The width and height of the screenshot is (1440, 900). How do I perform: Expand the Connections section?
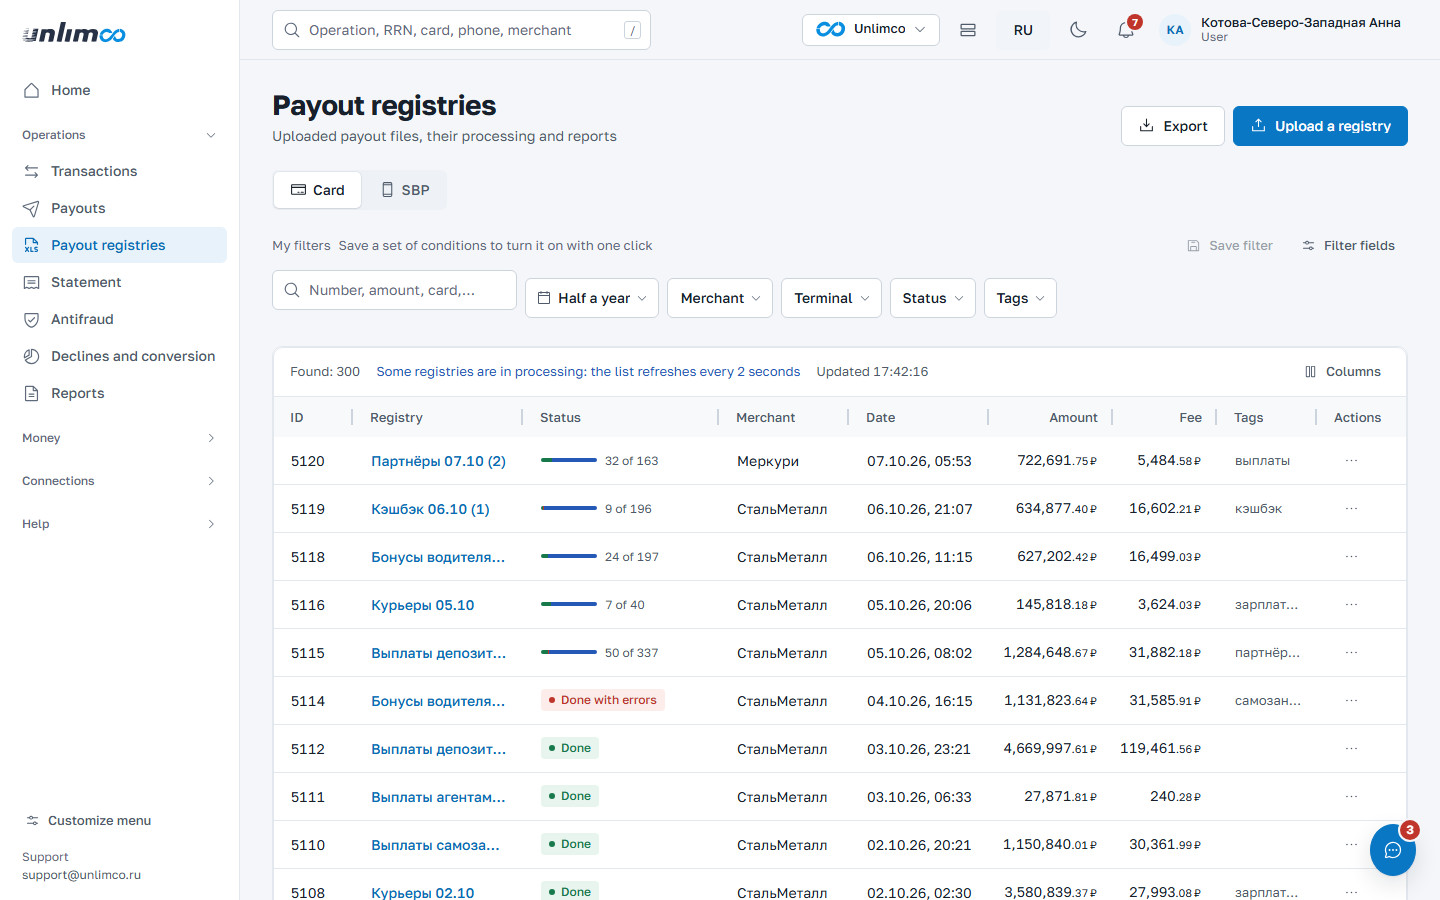[x=119, y=481]
